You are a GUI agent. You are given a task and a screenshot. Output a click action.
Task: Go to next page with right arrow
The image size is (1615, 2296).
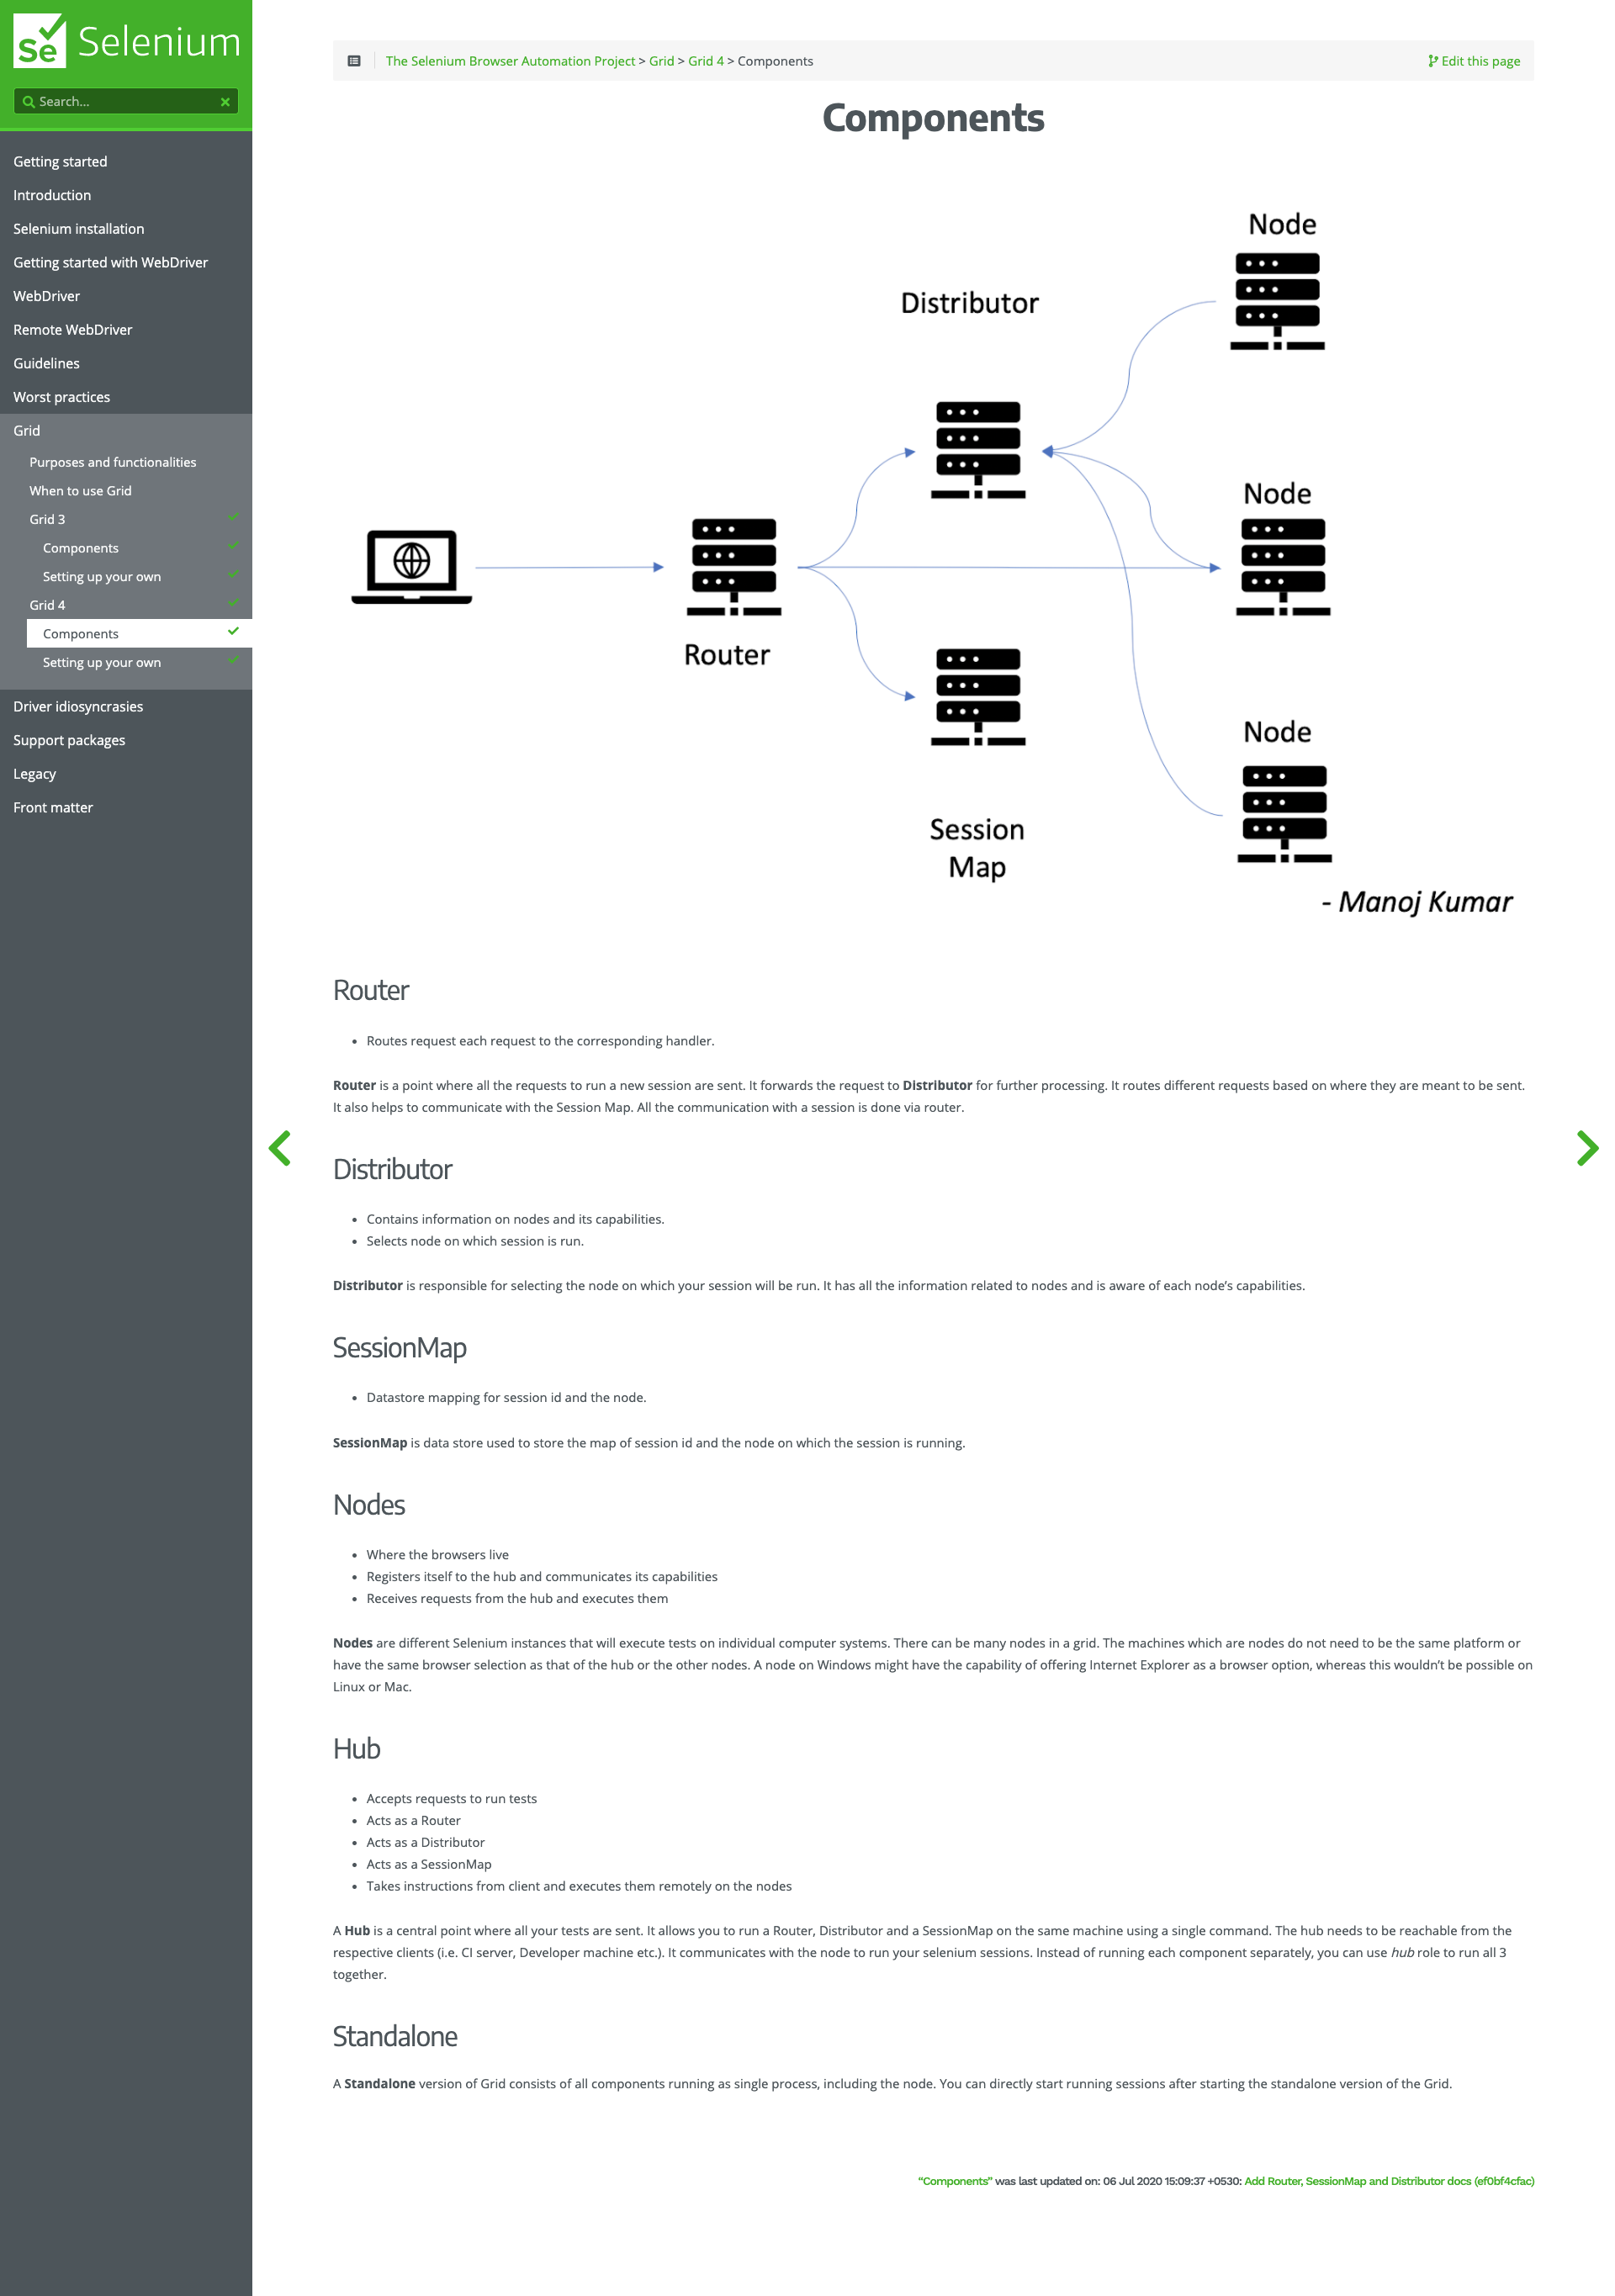pyautogui.click(x=1586, y=1148)
